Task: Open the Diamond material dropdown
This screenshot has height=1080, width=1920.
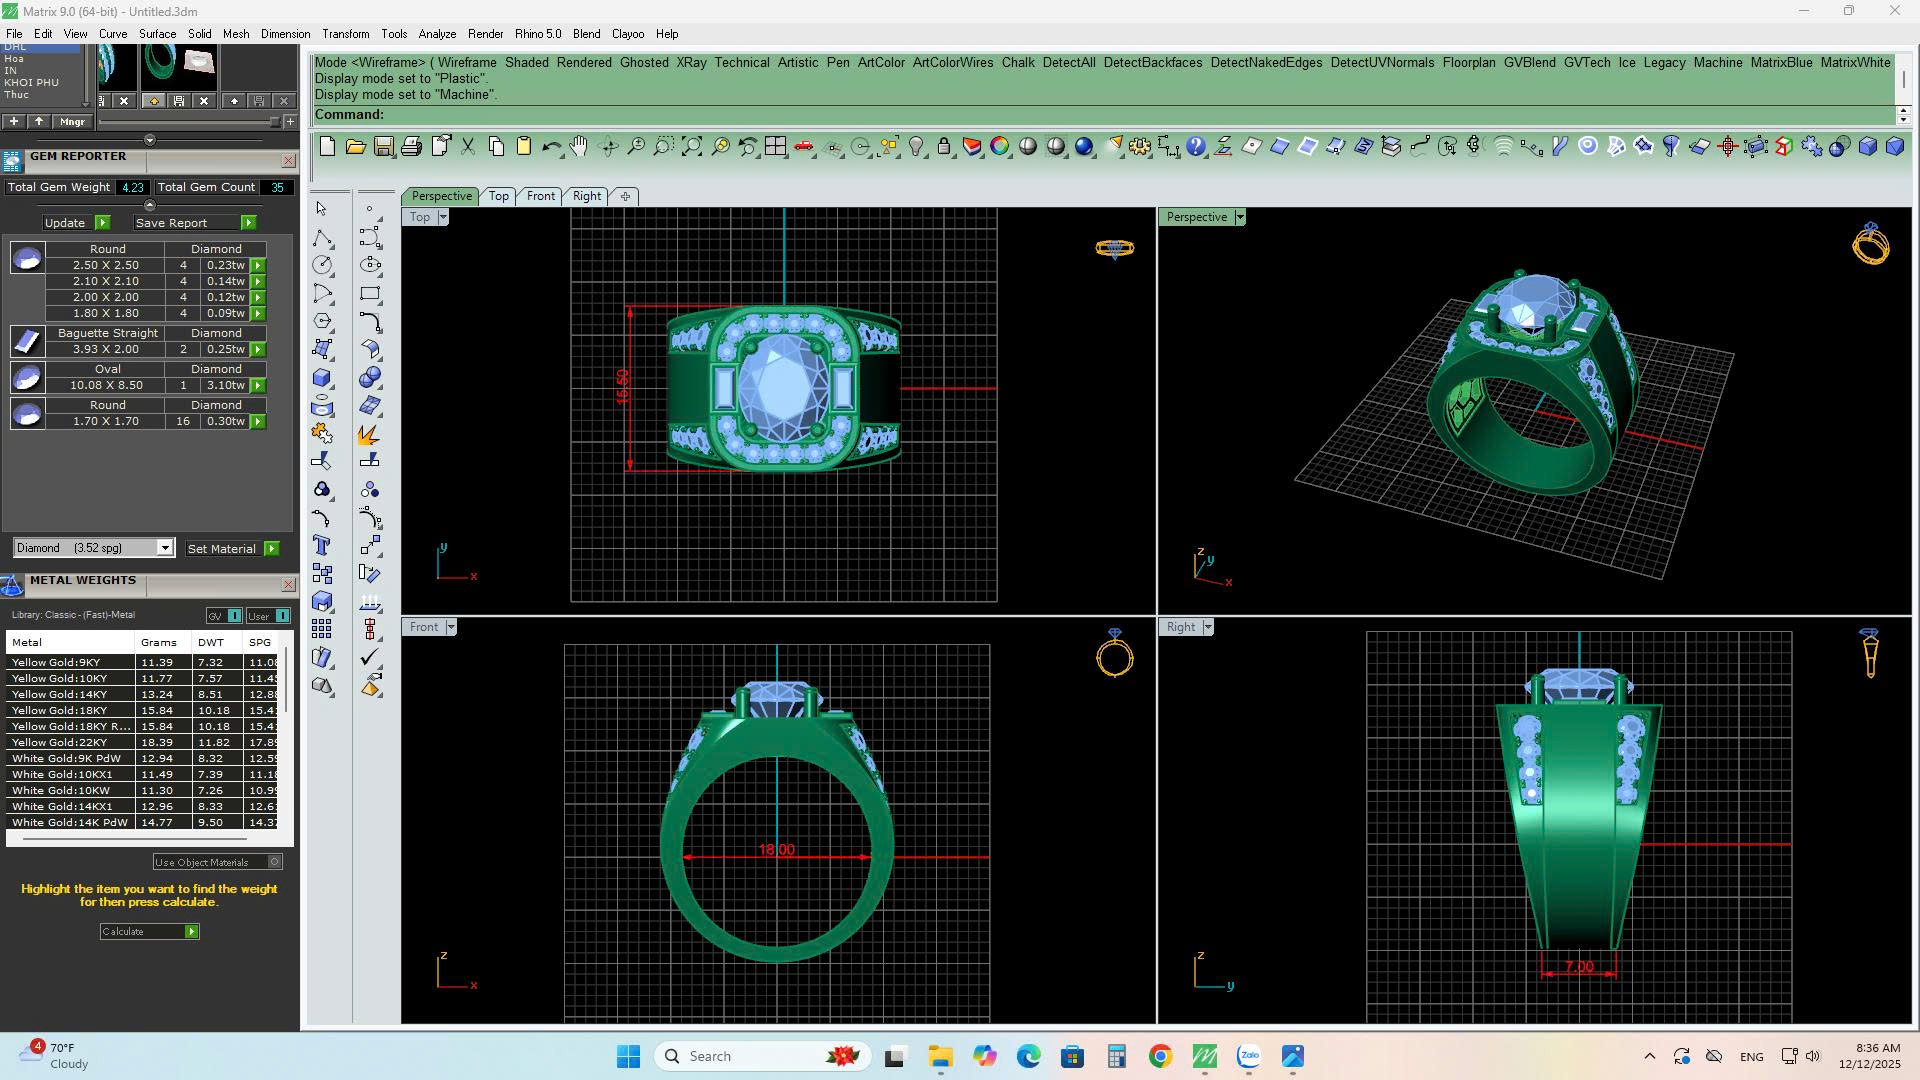Action: tap(165, 548)
